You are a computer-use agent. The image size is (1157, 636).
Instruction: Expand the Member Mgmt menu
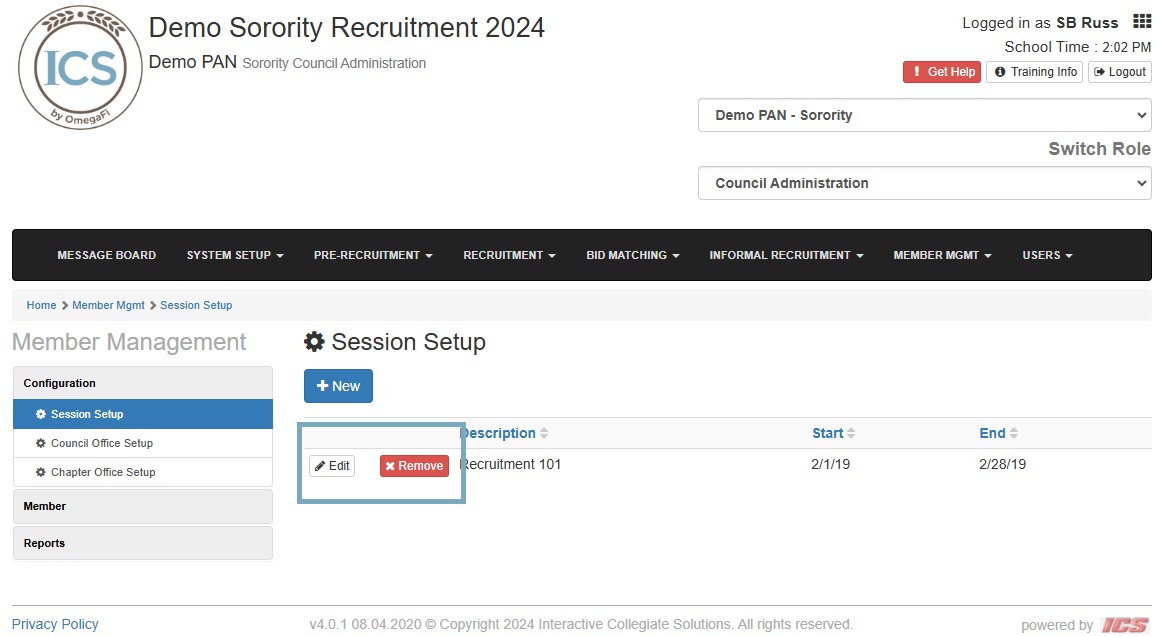tap(941, 255)
